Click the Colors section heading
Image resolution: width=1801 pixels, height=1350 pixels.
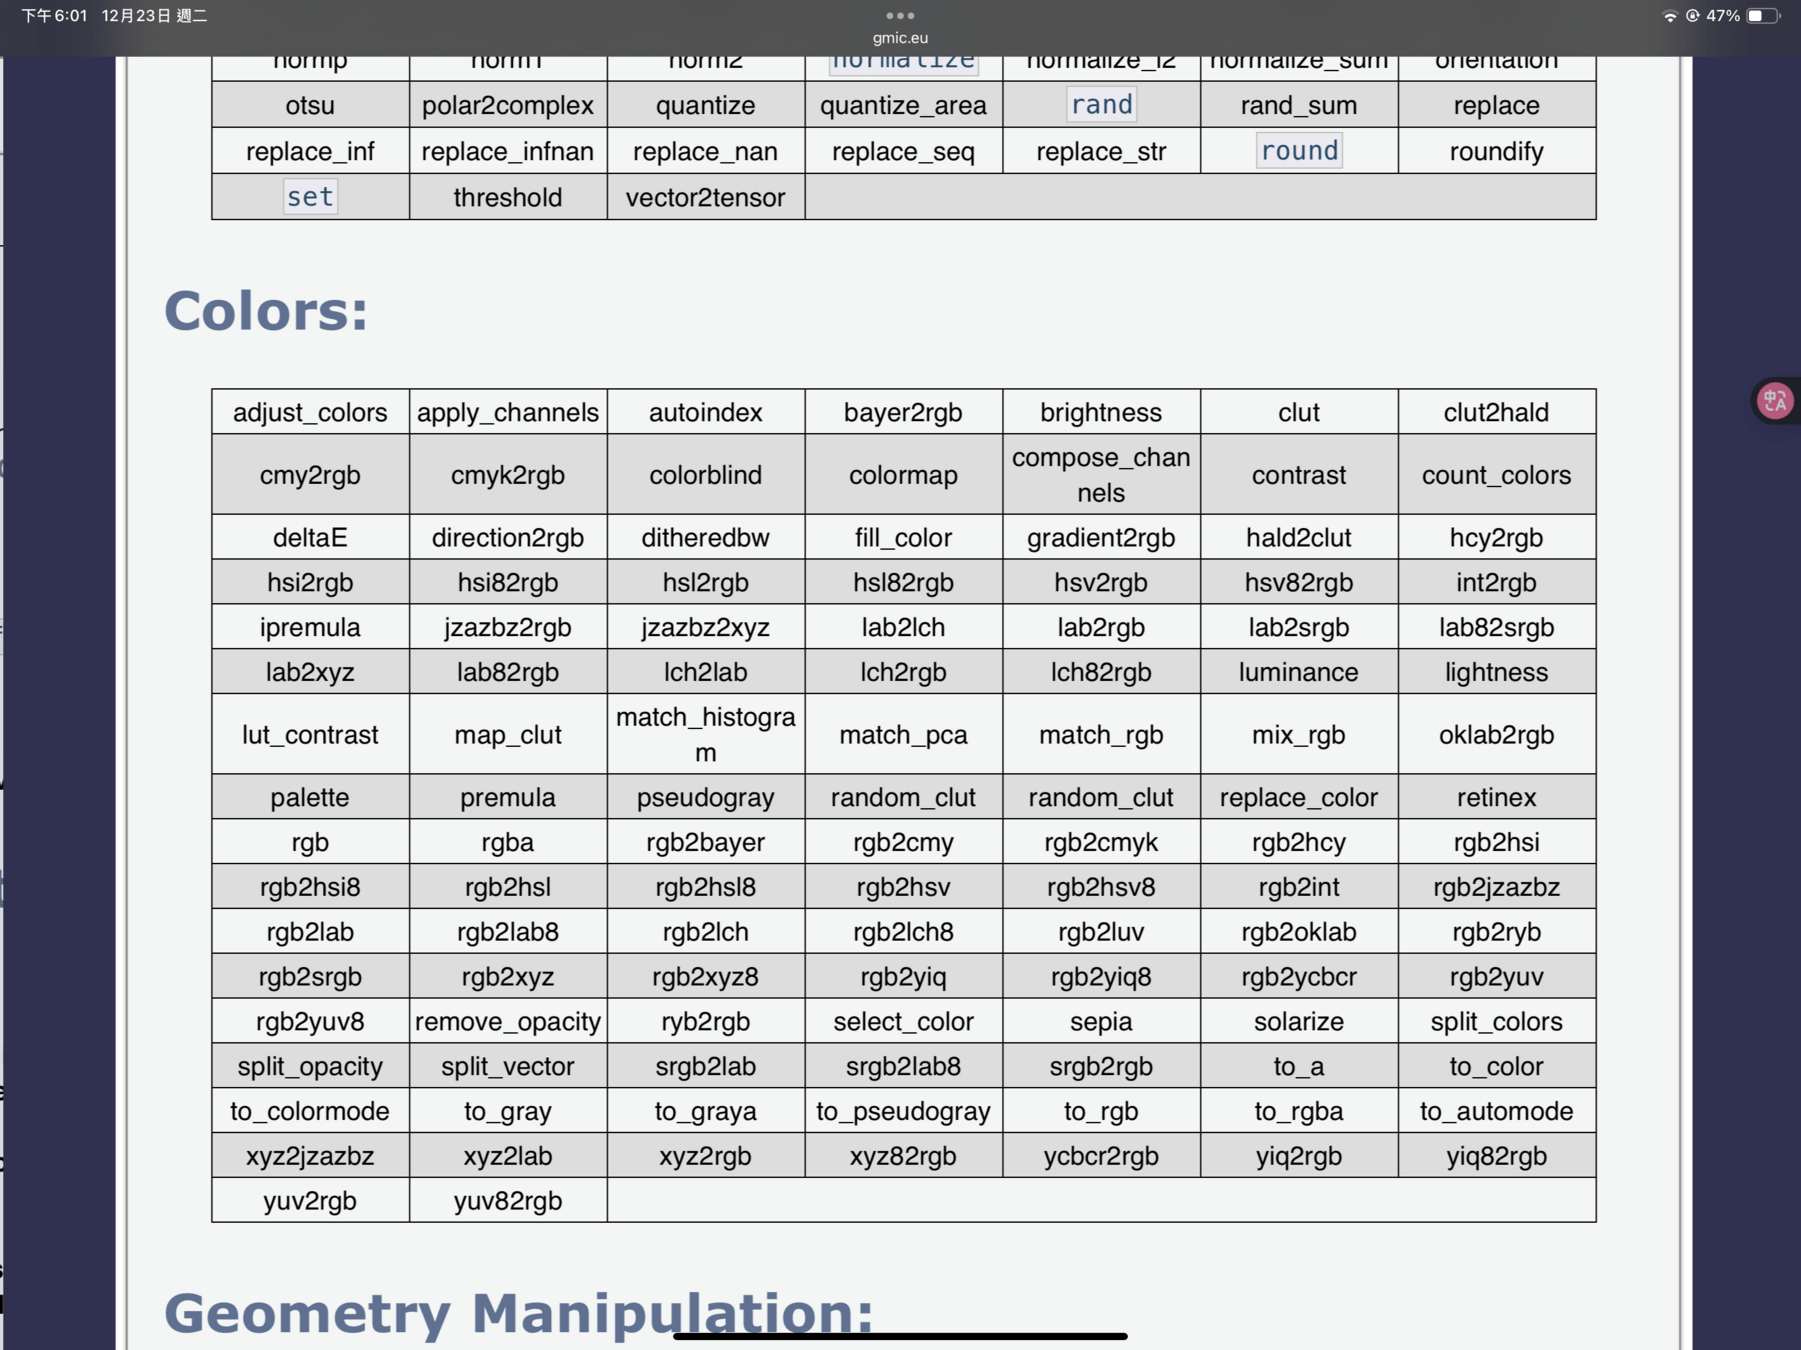pyautogui.click(x=266, y=311)
